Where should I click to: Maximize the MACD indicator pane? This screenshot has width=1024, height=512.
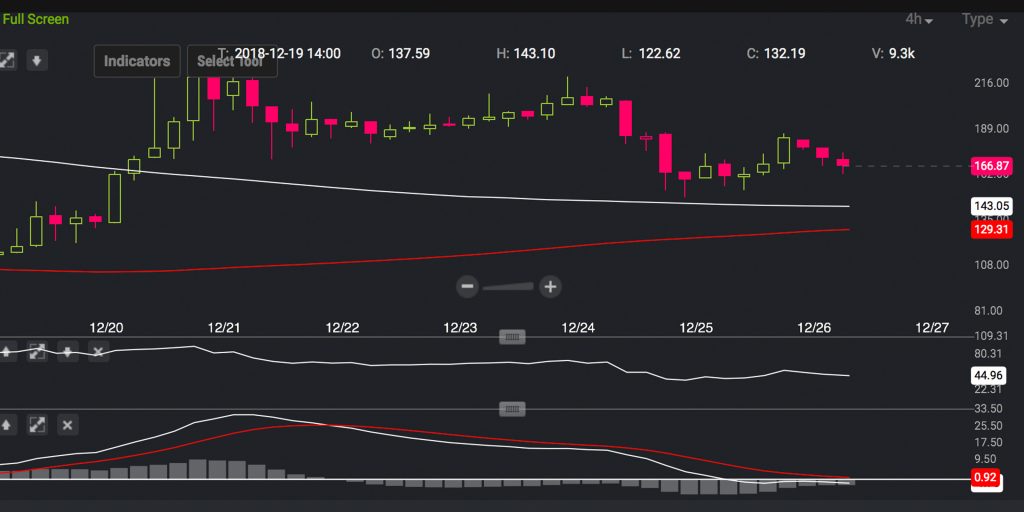coord(37,425)
